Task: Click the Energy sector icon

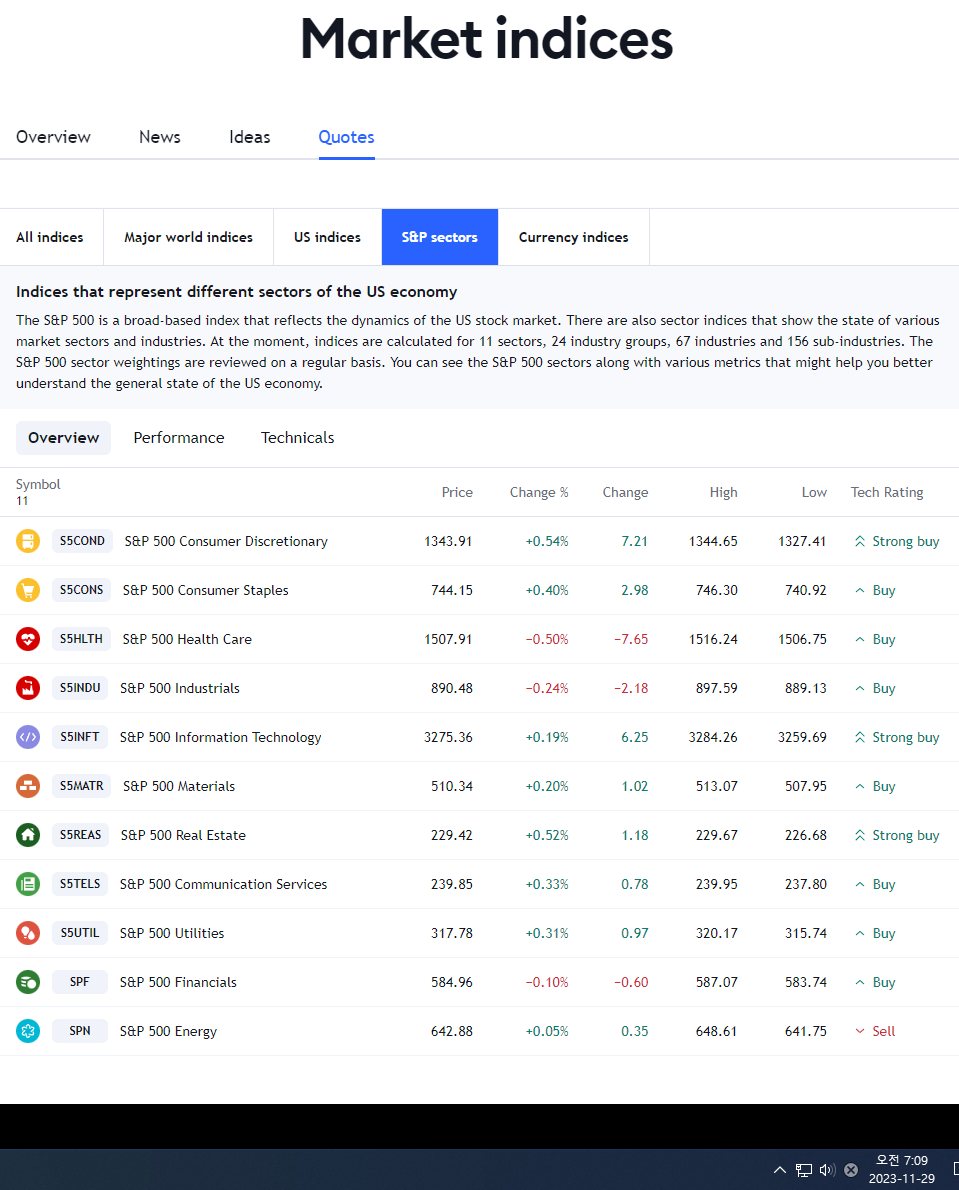Action: [28, 1031]
